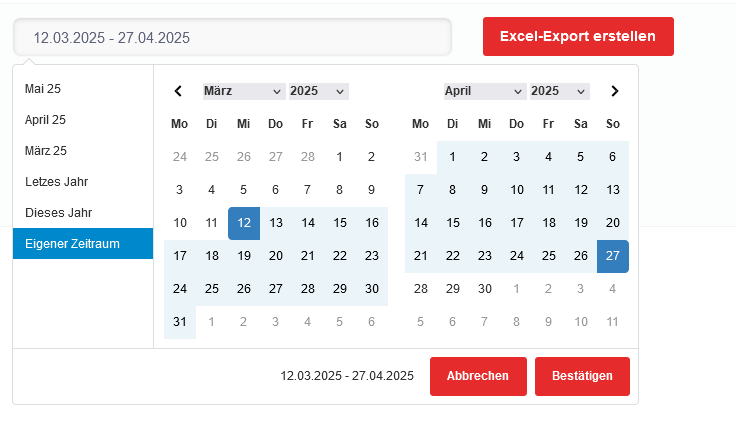Click the Excel-Export erstellen button

(x=578, y=37)
